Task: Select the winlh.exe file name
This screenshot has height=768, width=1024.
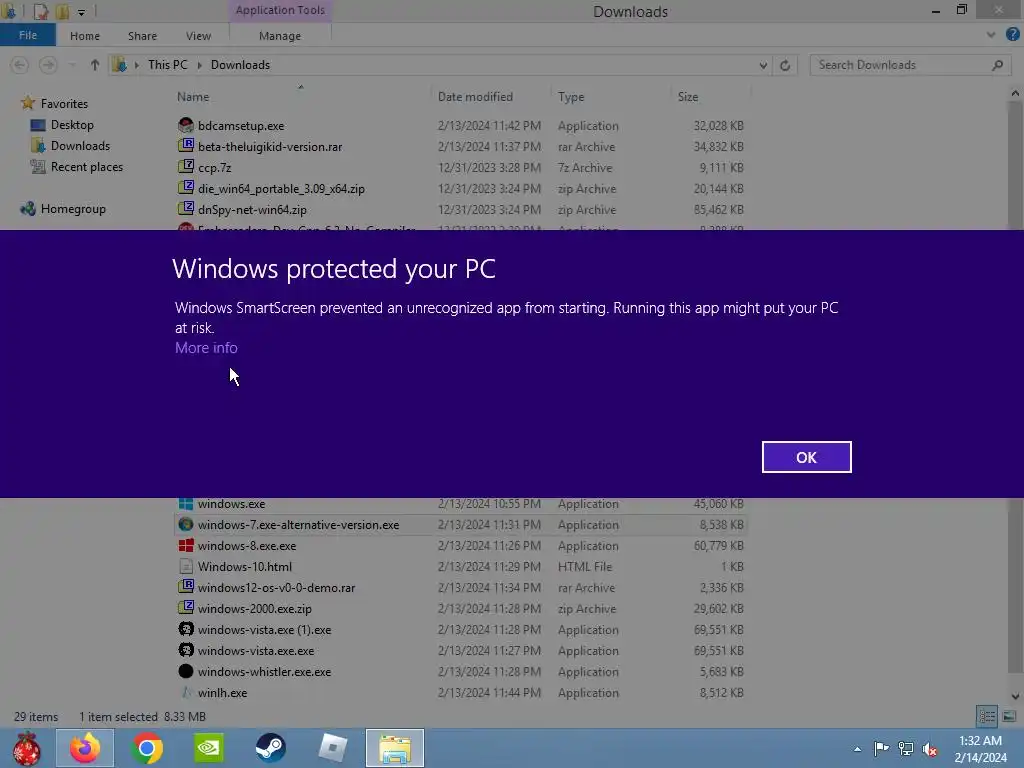Action: click(x=222, y=693)
